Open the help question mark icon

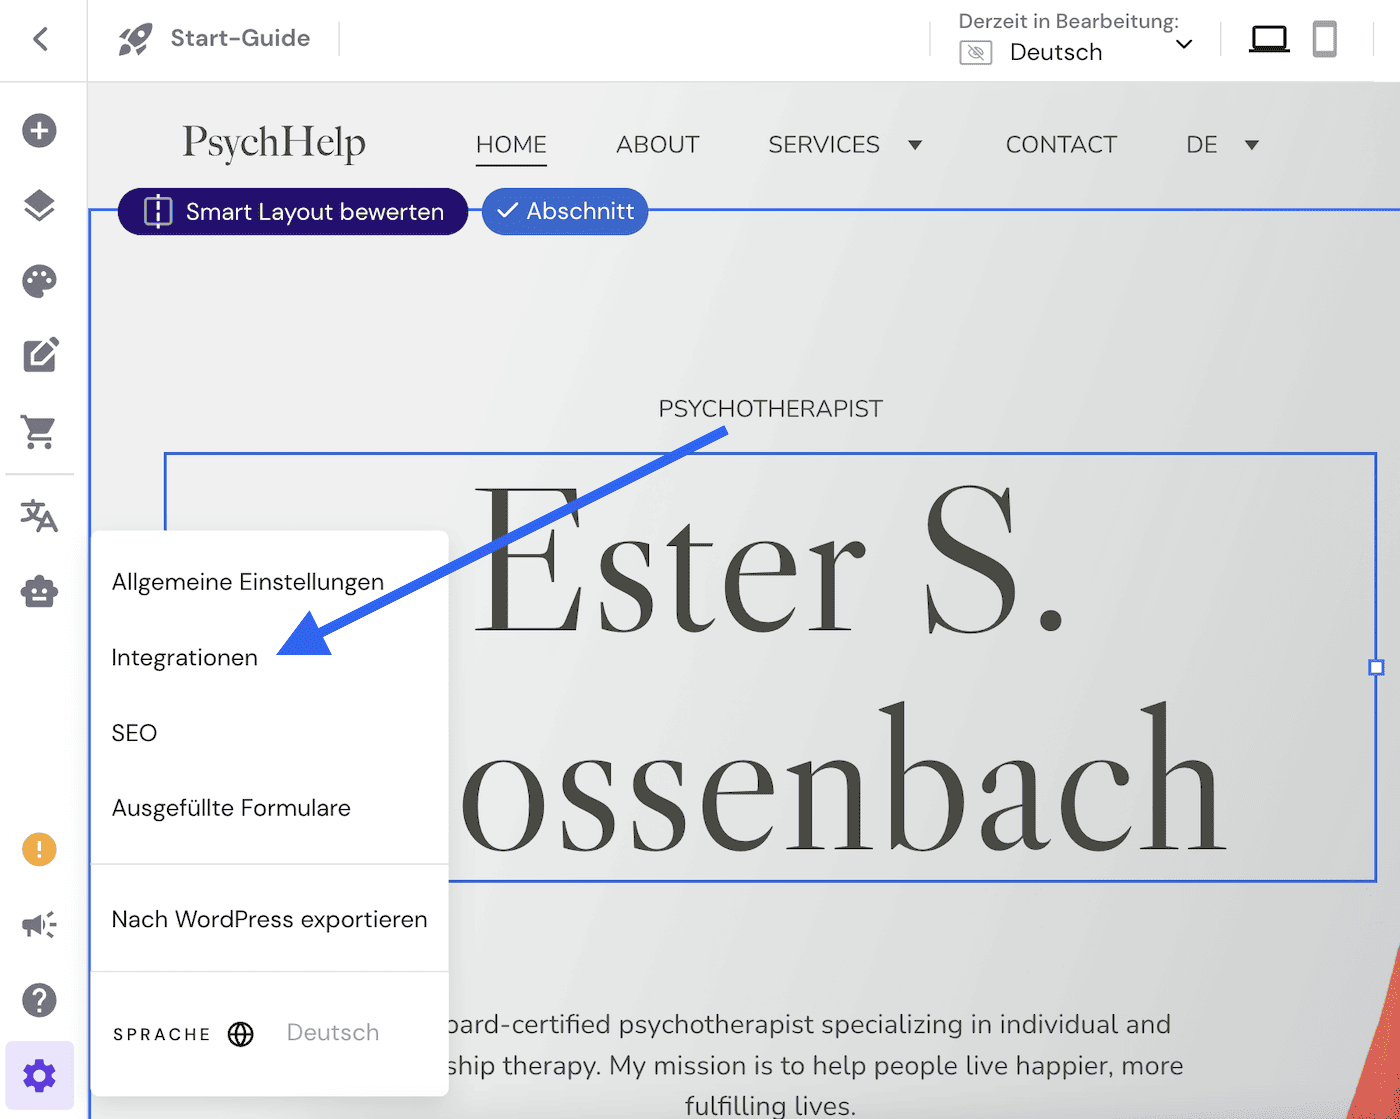tap(39, 1000)
